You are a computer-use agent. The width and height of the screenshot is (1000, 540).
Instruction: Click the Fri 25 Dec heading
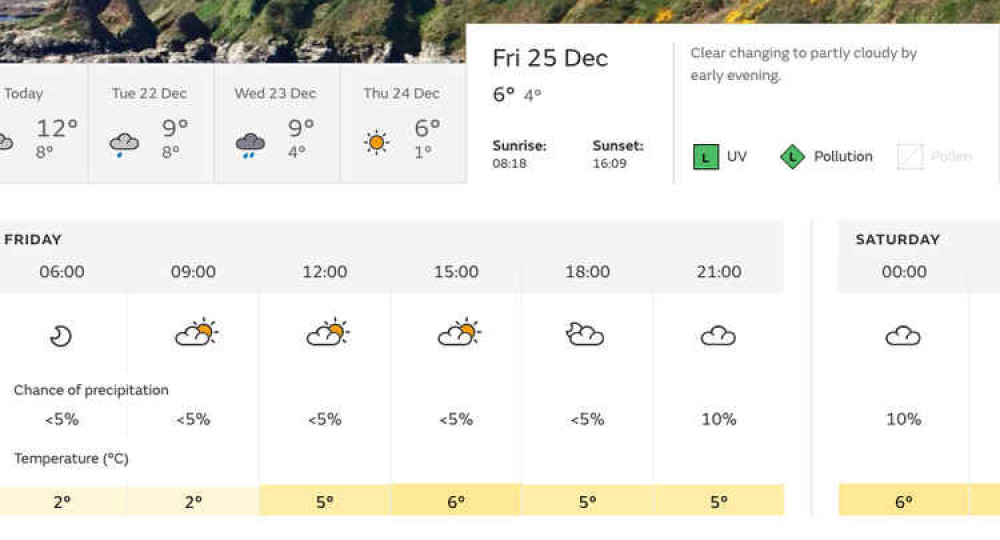click(550, 58)
